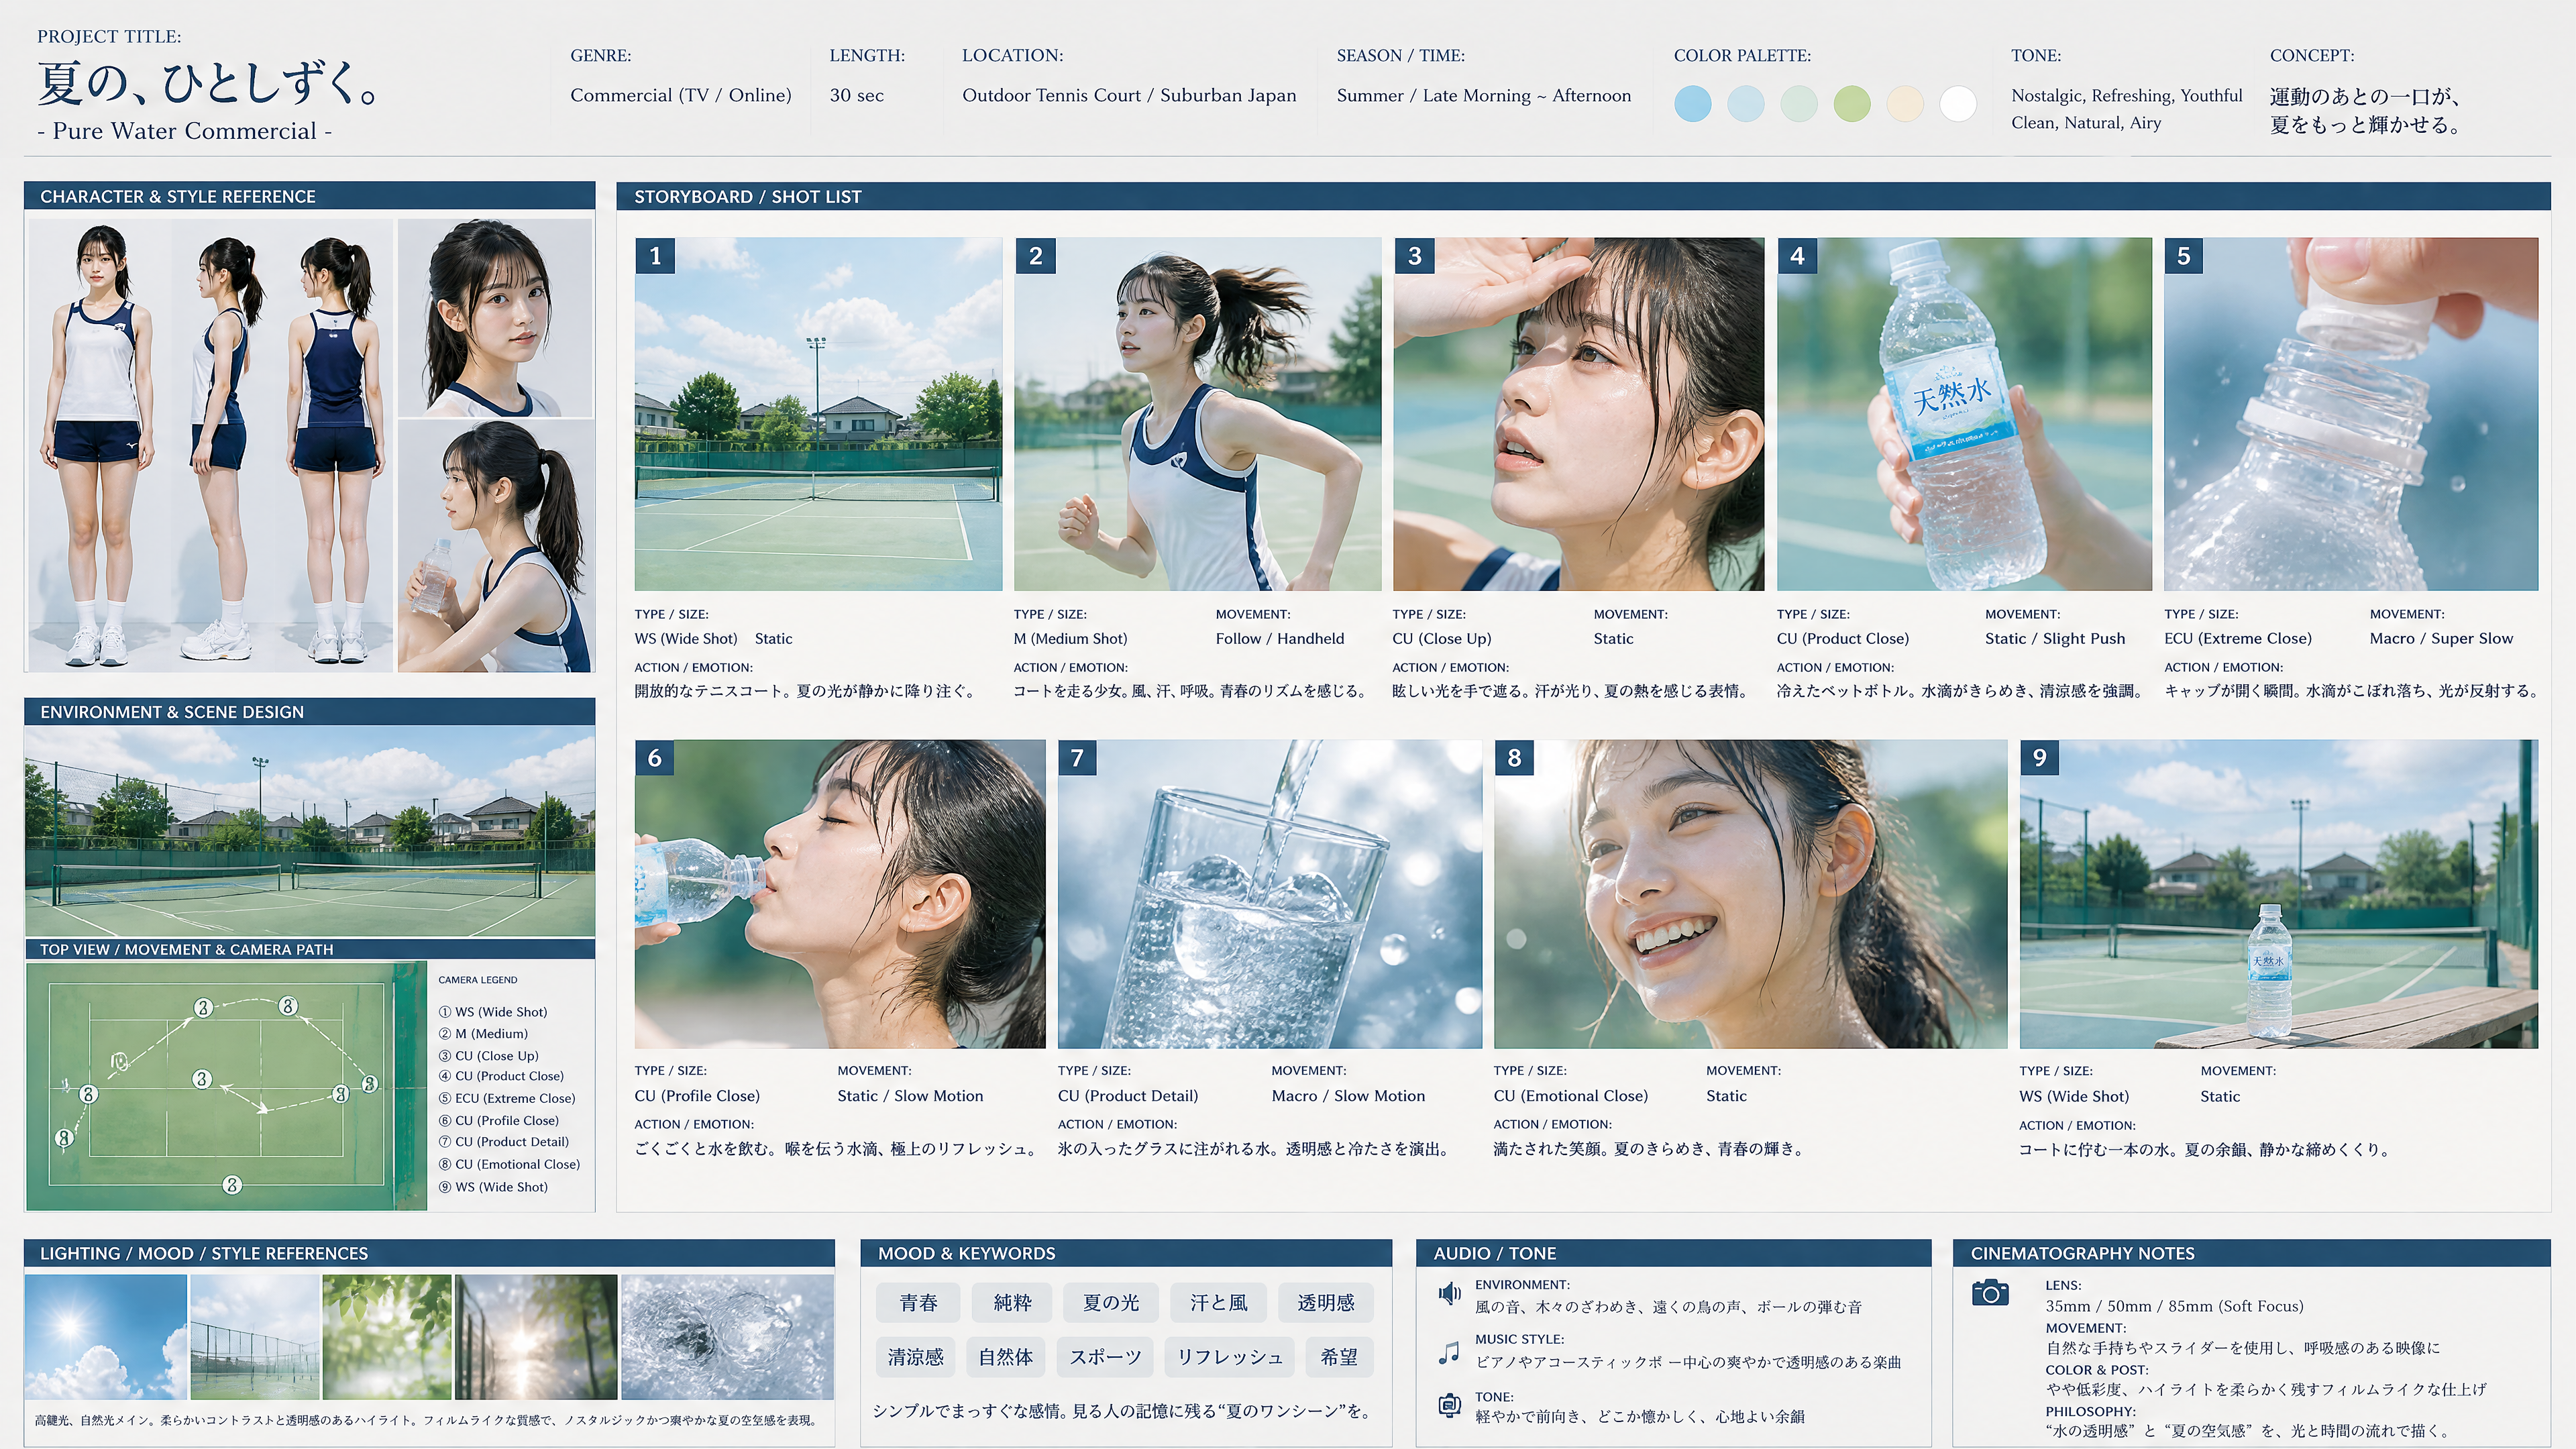Open storyboard shot 1 tennis court image

click(818, 414)
